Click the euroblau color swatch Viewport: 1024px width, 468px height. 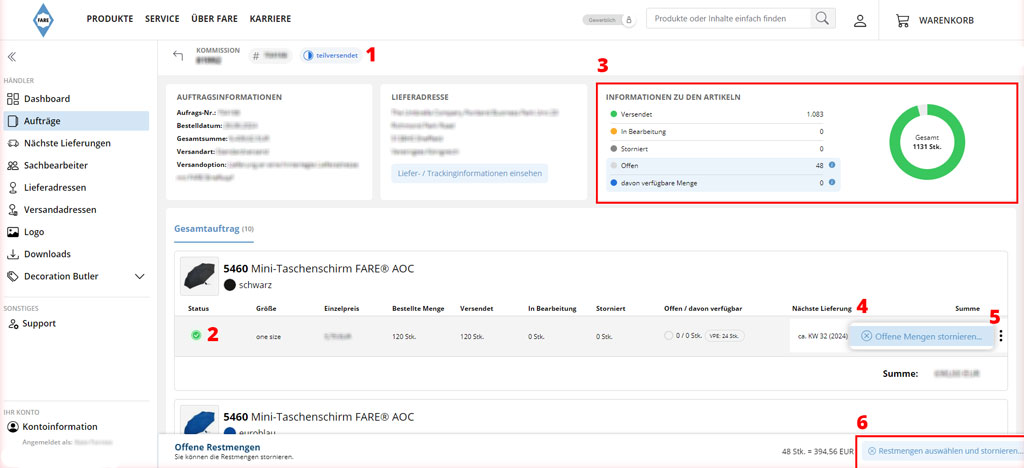[x=229, y=432]
